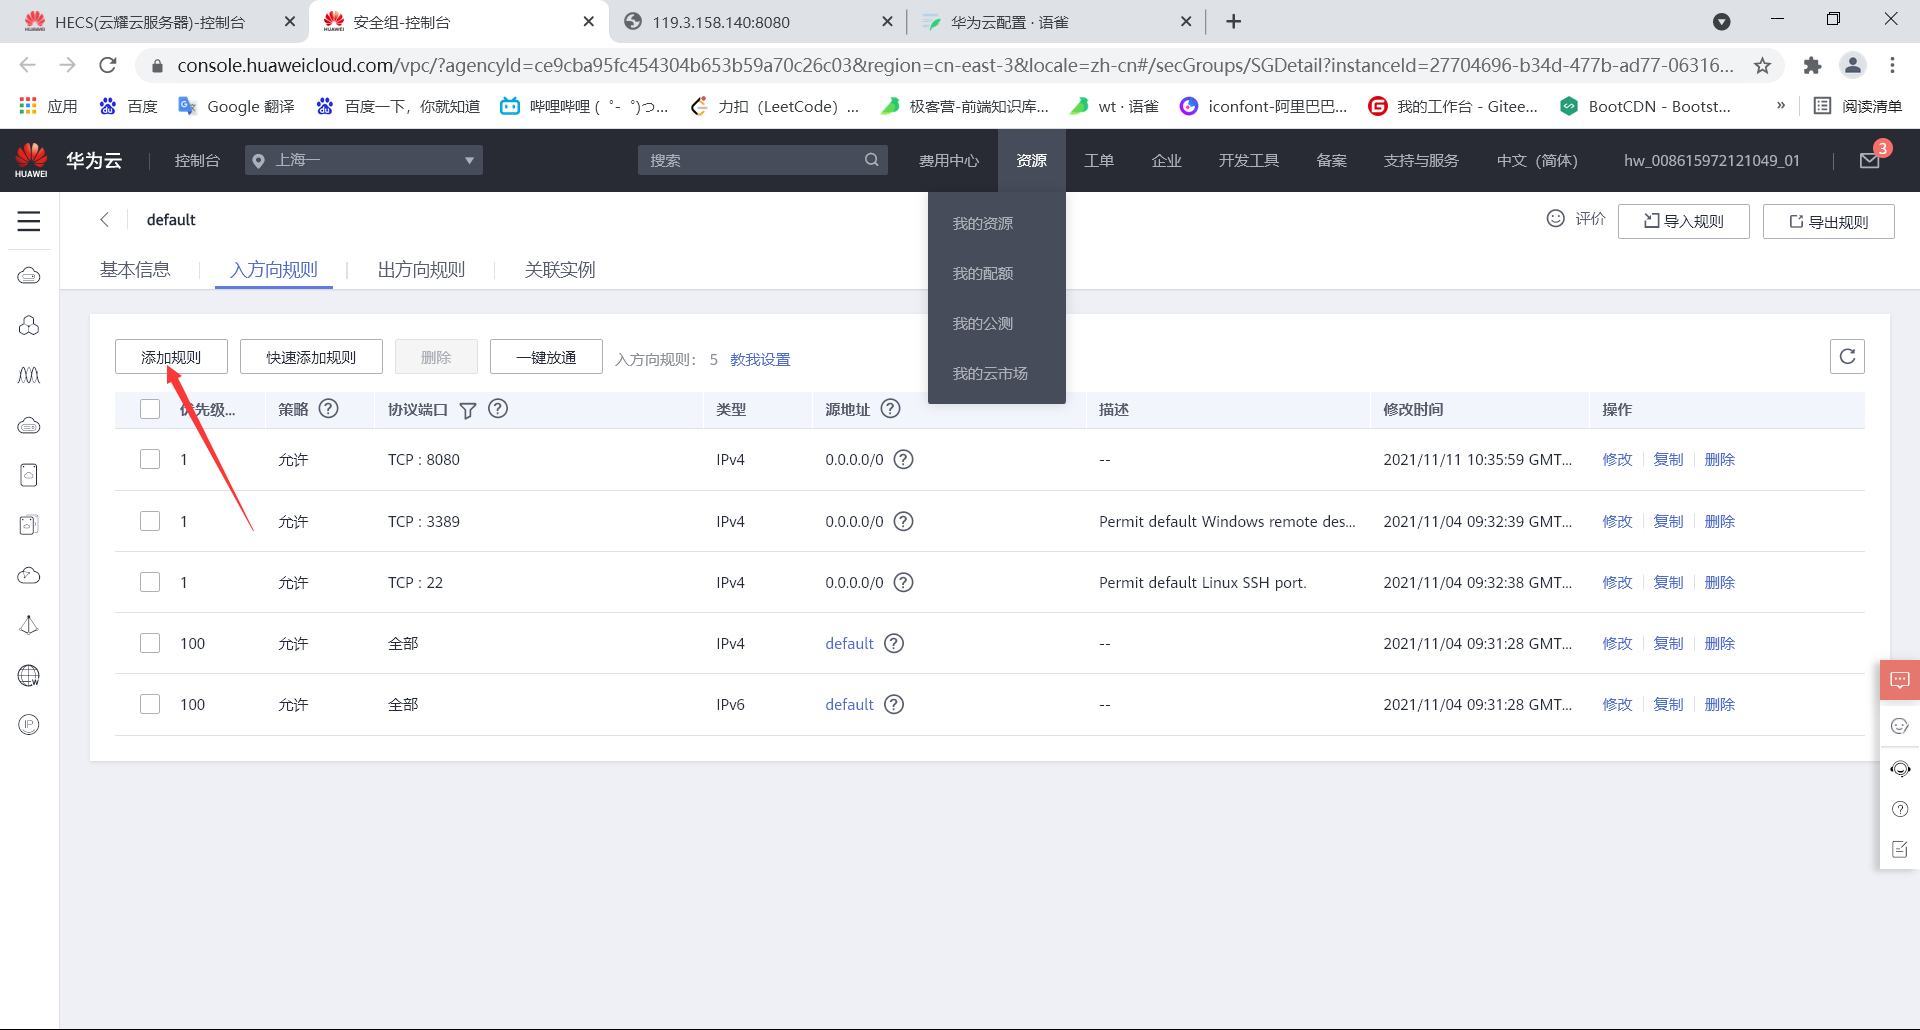Check the TCP : 3389 rule row checkbox

pos(150,521)
